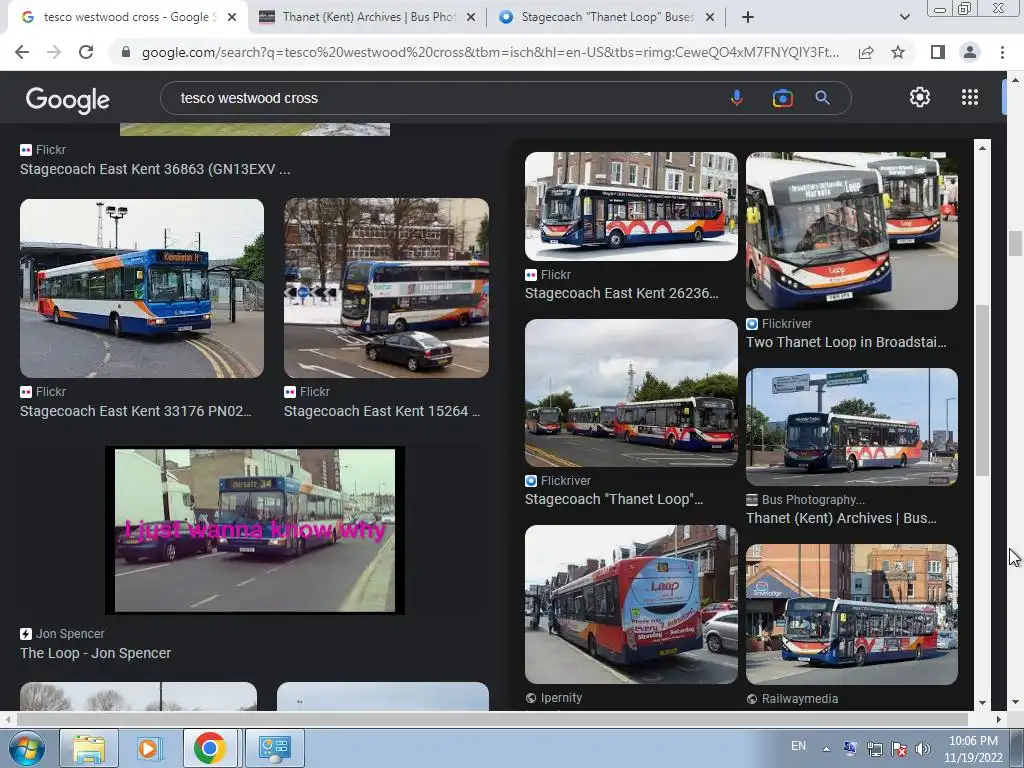Search by image with camera icon

tap(782, 98)
